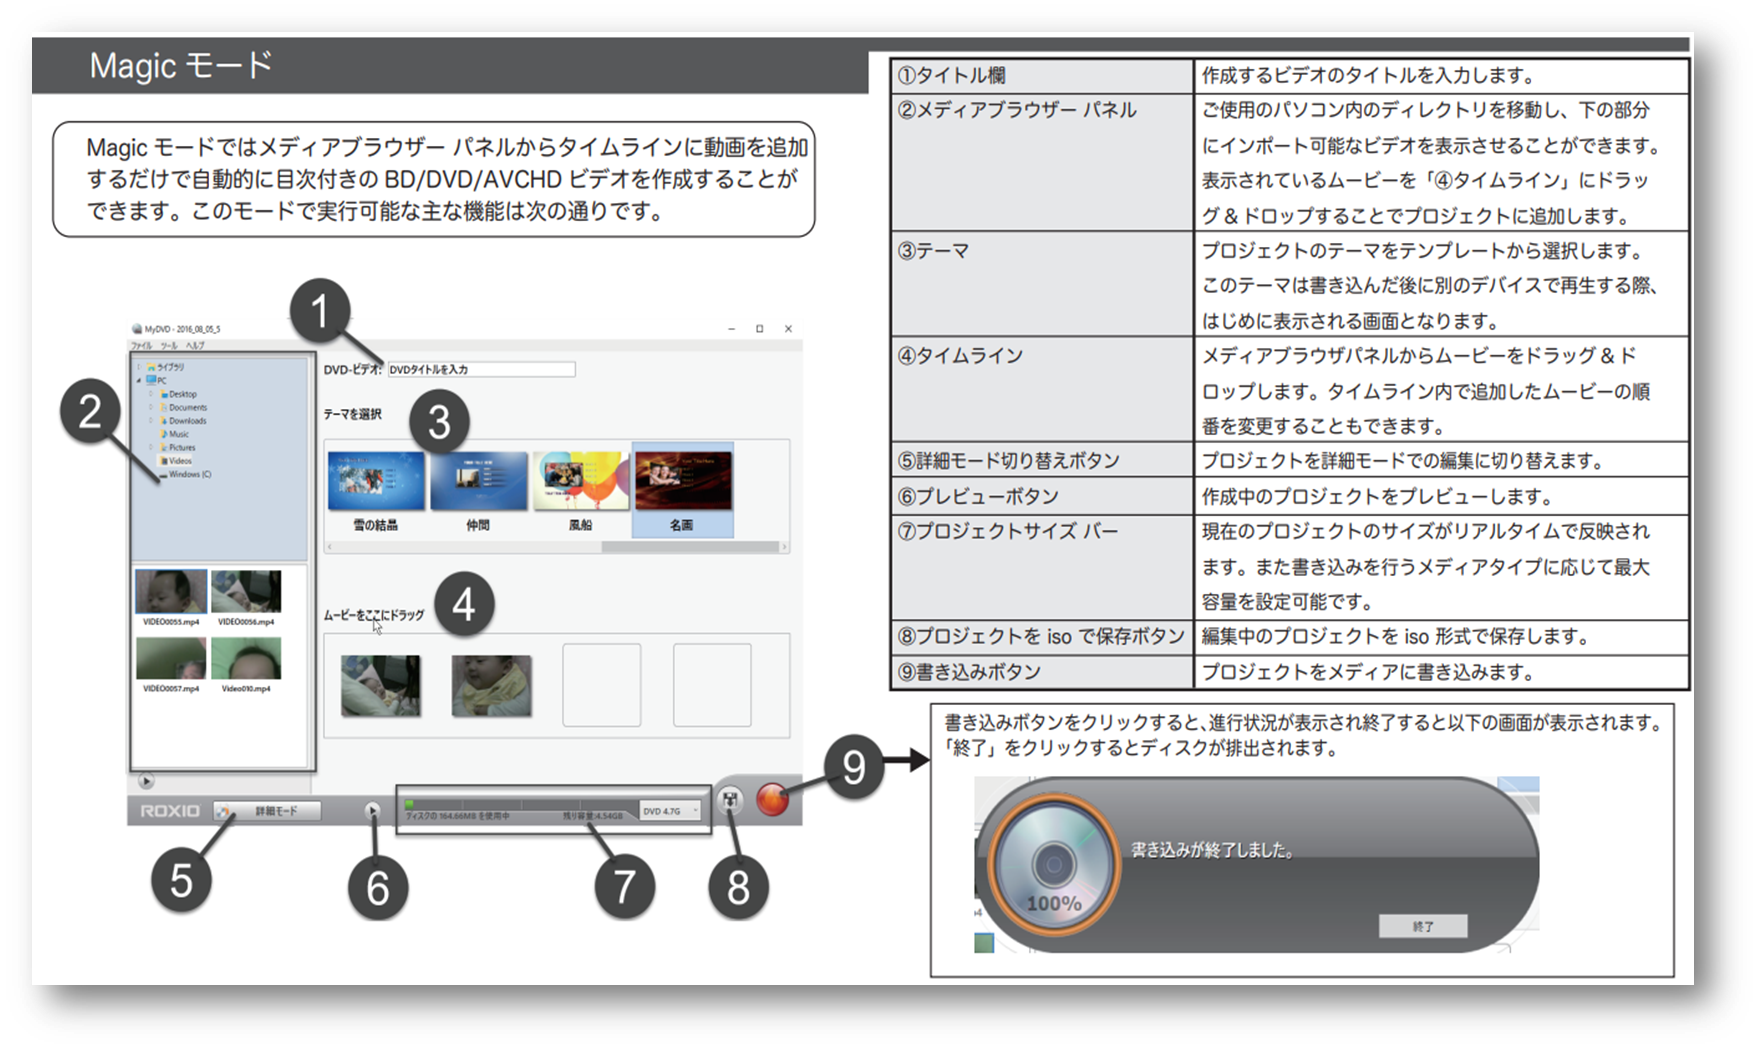Click the project preview play button

click(x=372, y=811)
